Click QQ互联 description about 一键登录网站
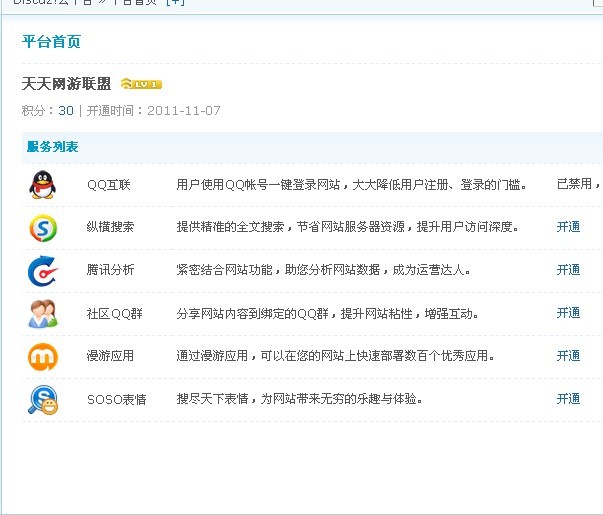This screenshot has width=603, height=515. click(351, 185)
